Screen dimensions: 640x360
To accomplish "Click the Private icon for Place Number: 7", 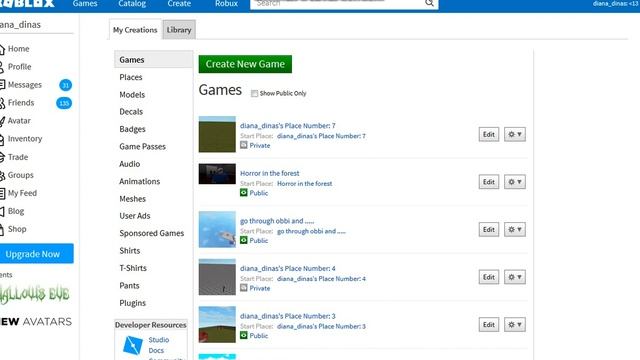I will point(244,145).
